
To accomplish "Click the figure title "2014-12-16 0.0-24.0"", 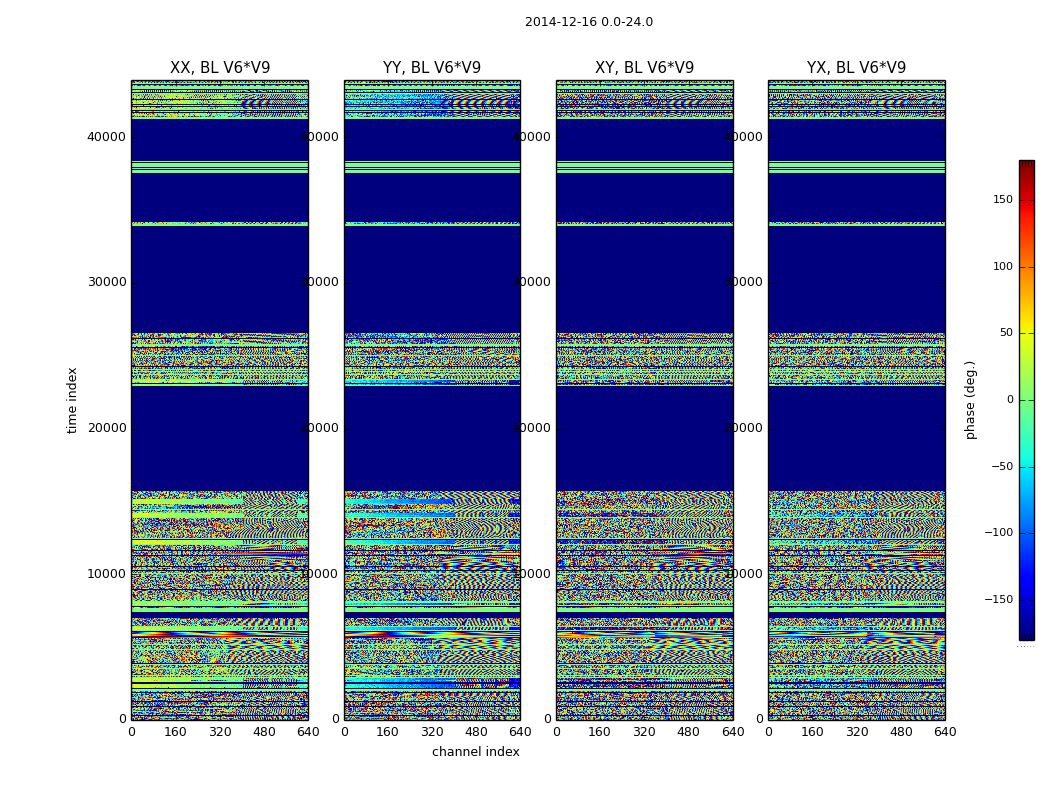I will (588, 22).
